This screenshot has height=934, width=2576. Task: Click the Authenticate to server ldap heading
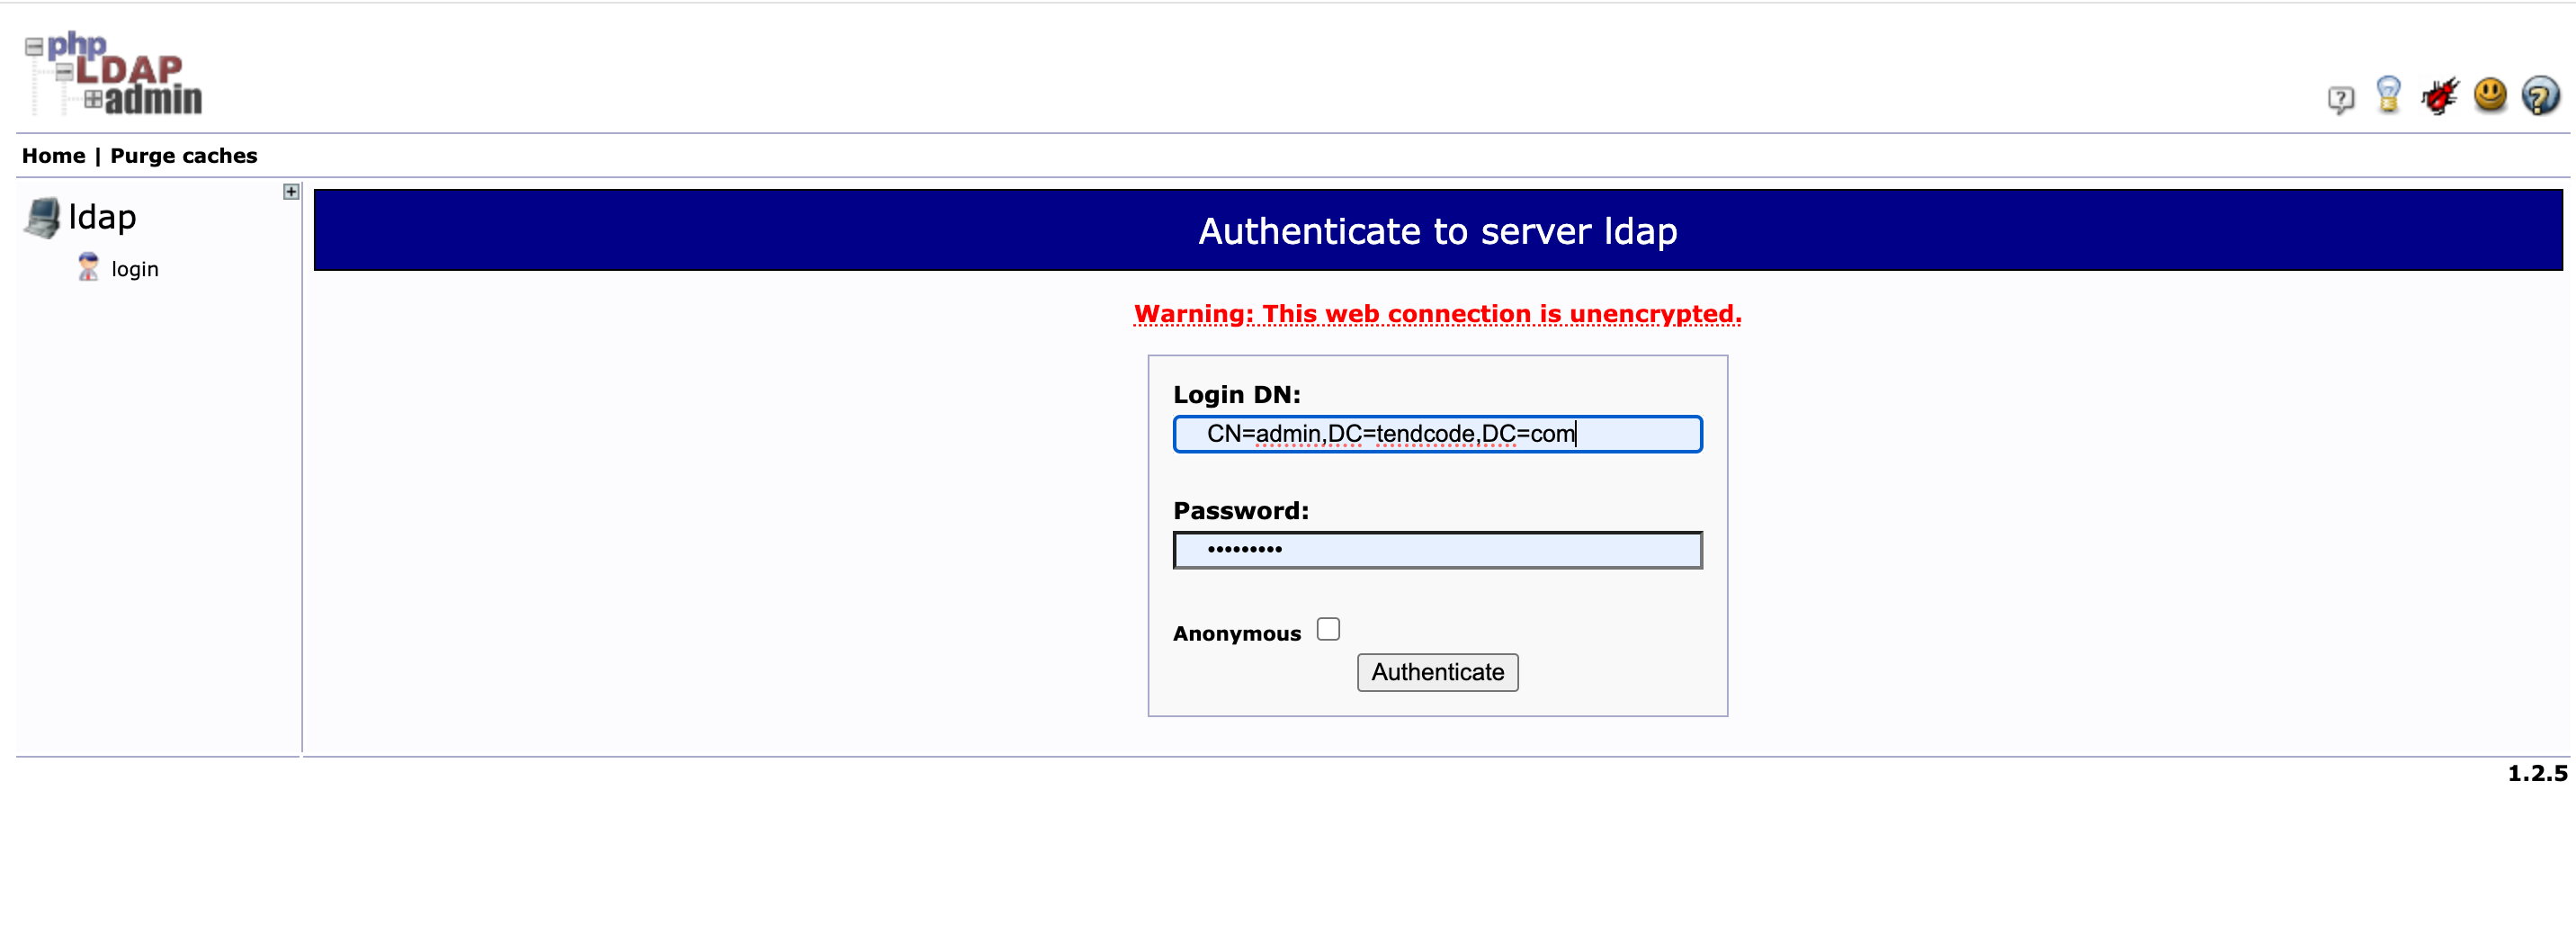coord(1437,231)
